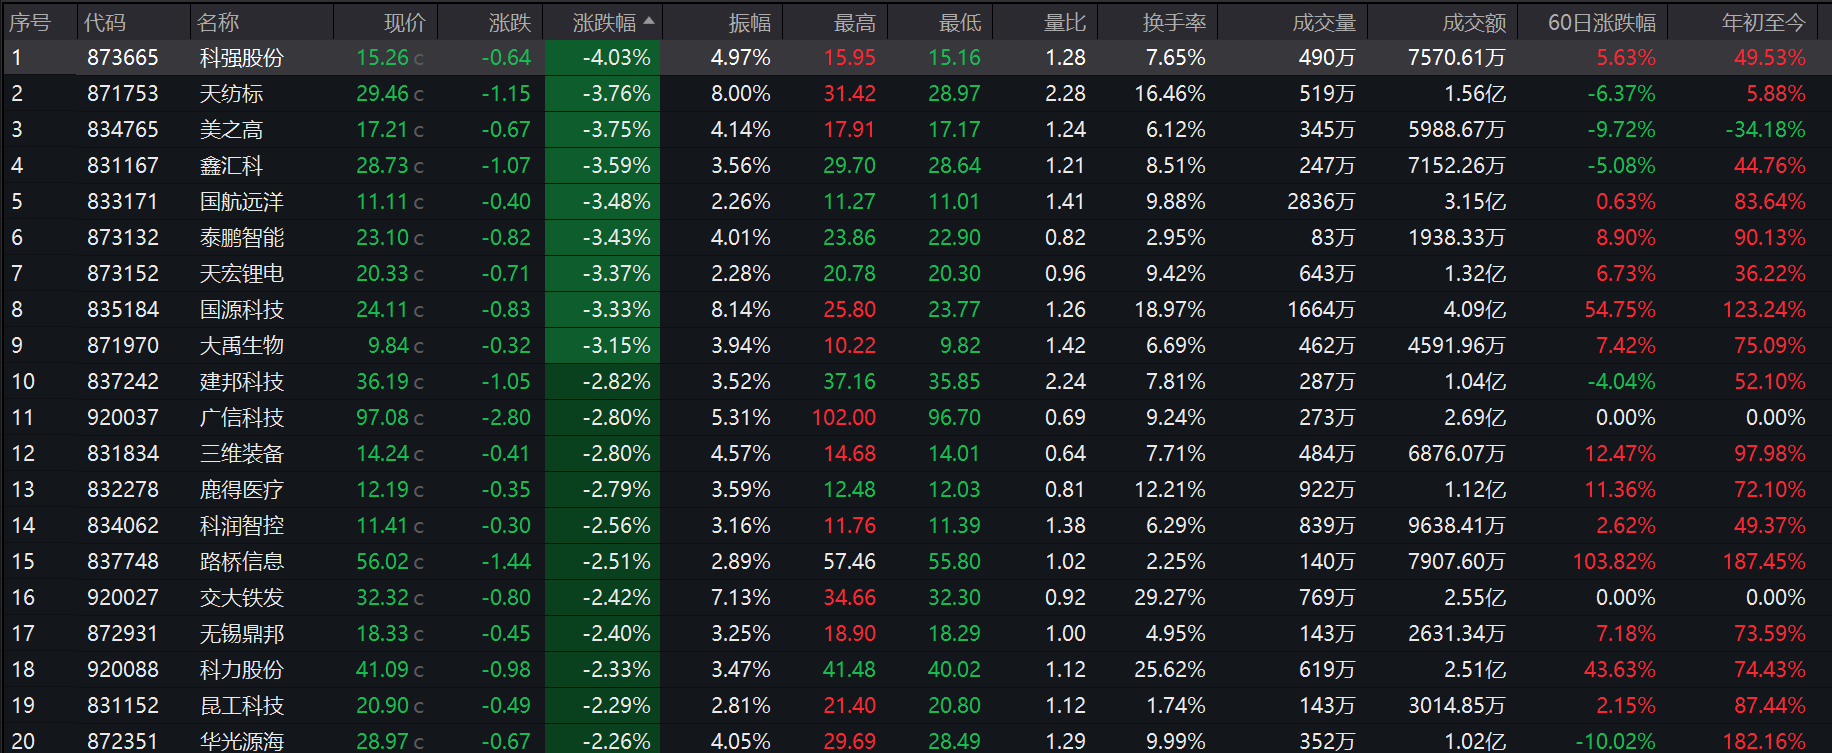
Task: Select stock 交大铁发
Action: (242, 598)
